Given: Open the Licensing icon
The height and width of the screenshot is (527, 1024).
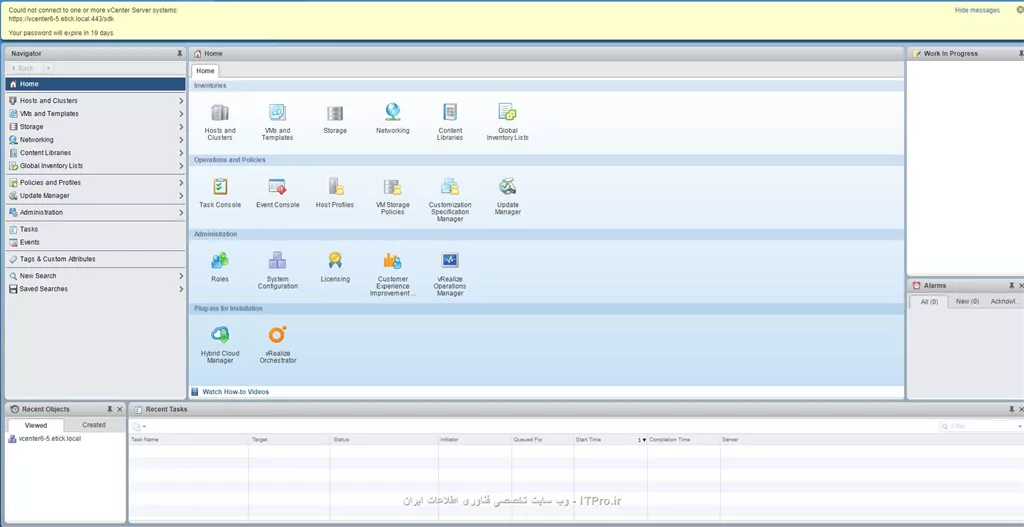Looking at the screenshot, I should pyautogui.click(x=335, y=261).
